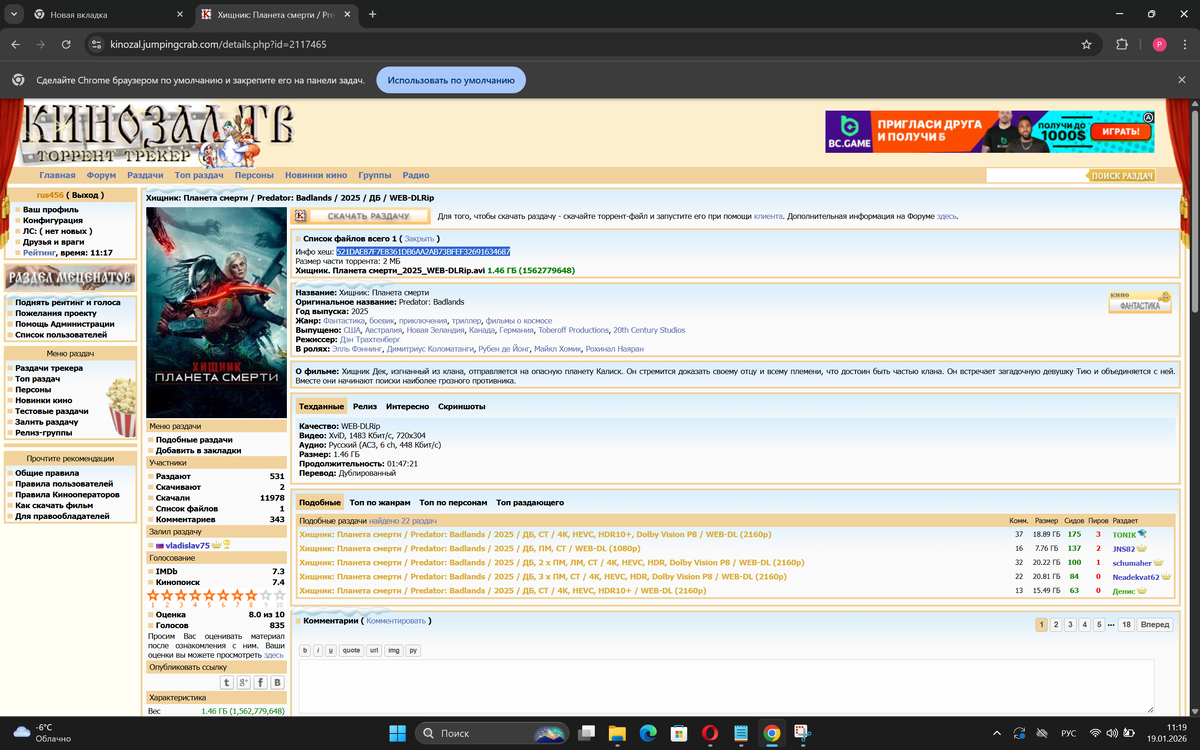Open the Раздачи menu item
This screenshot has width=1200, height=750.
coord(145,175)
